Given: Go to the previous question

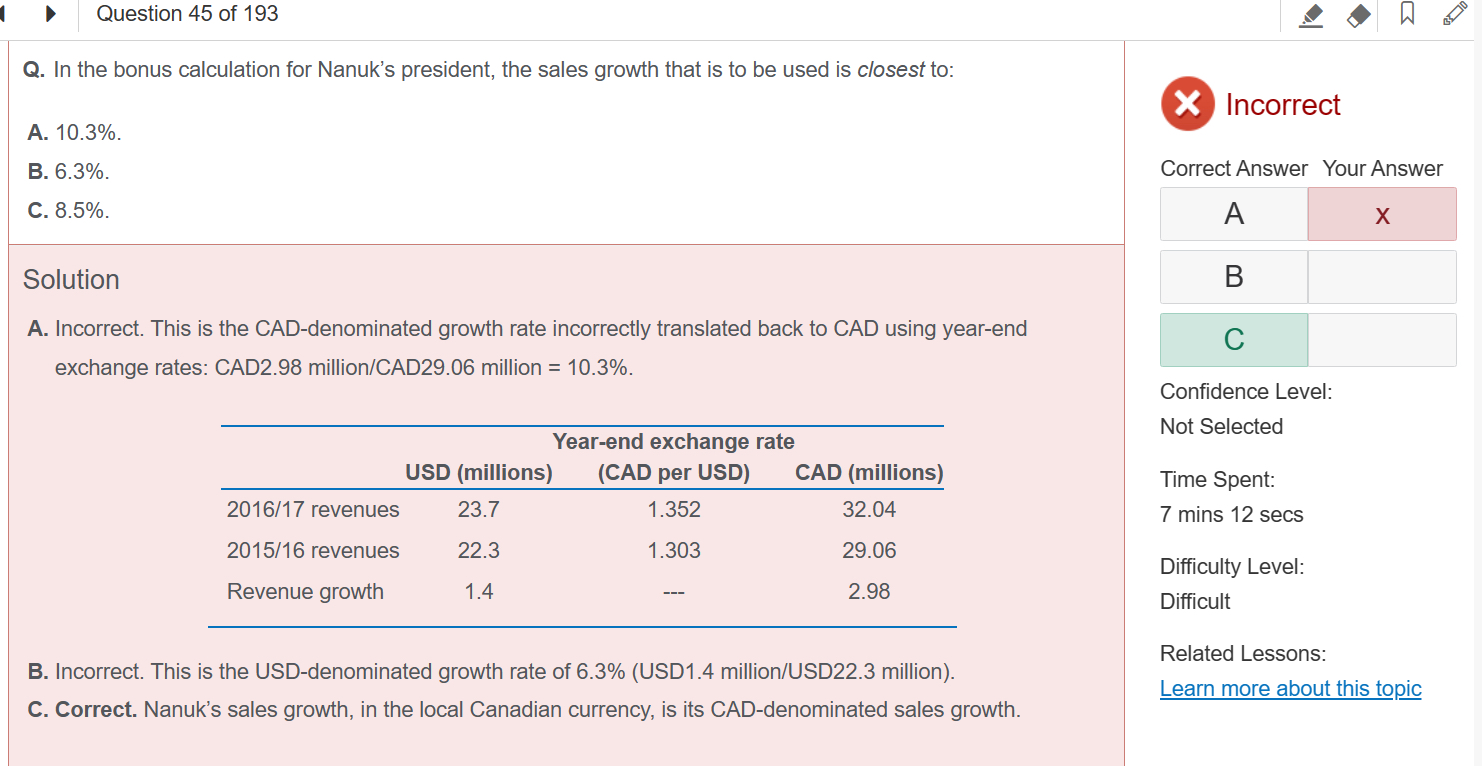Looking at the screenshot, I should pyautogui.click(x=4, y=14).
